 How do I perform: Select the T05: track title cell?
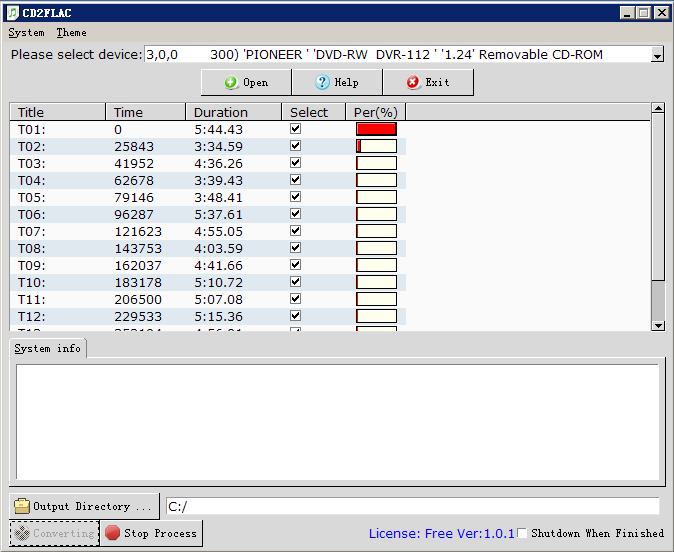tap(31, 197)
